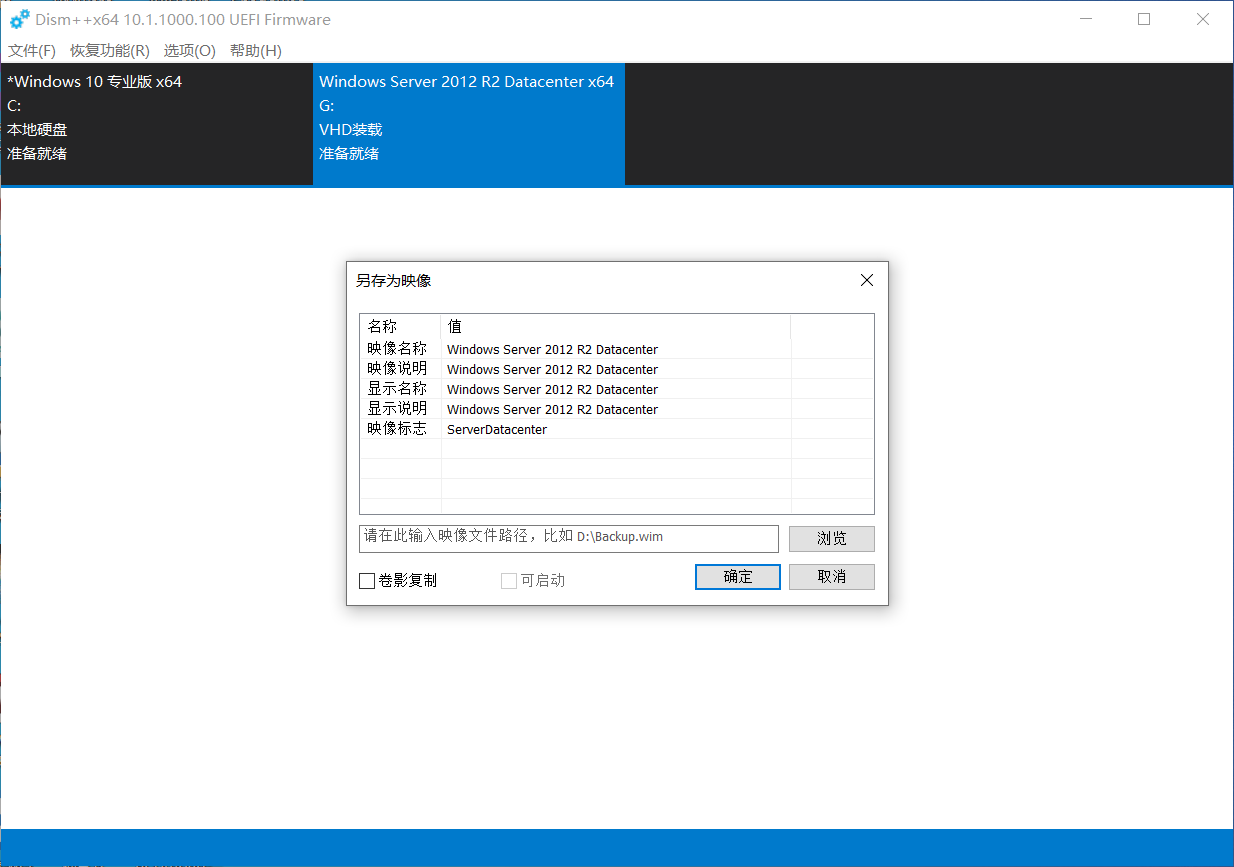The image size is (1234, 867).
Task: Open the 选项(O) menu
Action: [x=190, y=51]
